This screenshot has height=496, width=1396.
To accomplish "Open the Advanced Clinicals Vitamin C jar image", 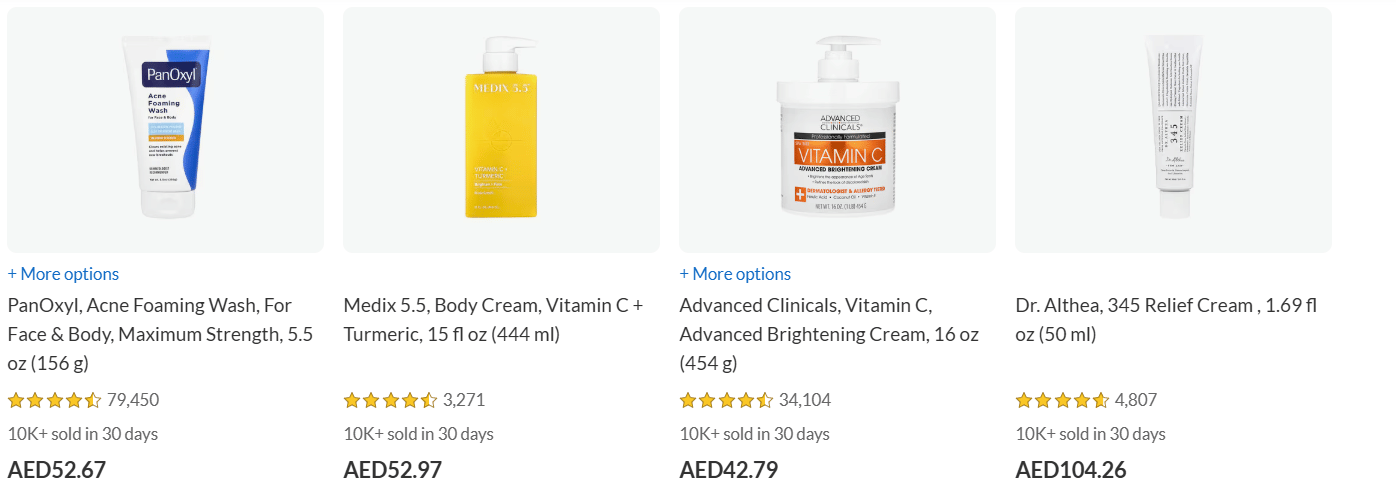I will (837, 129).
